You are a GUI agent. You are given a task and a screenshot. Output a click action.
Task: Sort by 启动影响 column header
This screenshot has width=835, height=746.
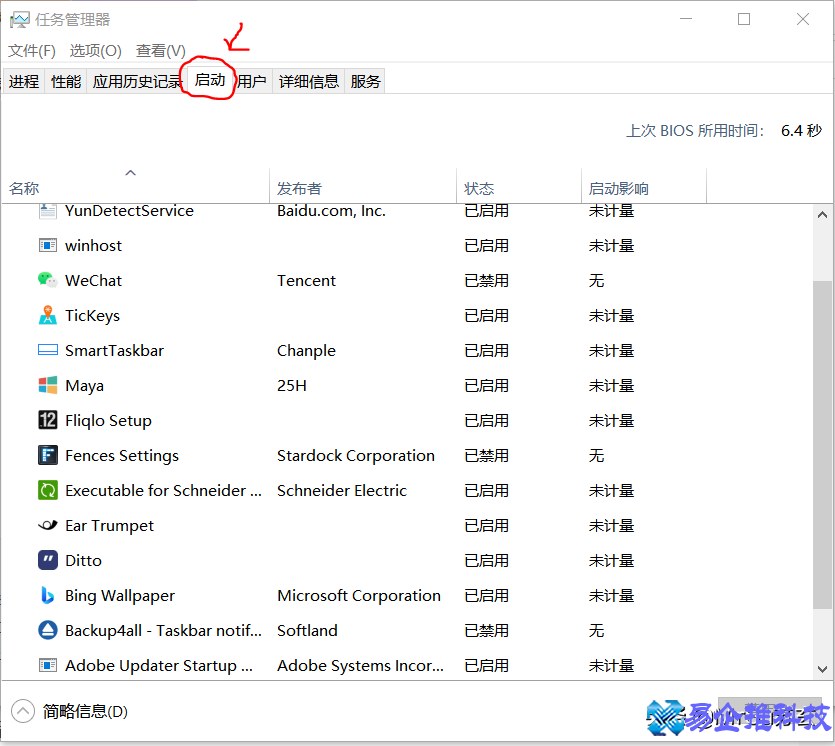619,189
